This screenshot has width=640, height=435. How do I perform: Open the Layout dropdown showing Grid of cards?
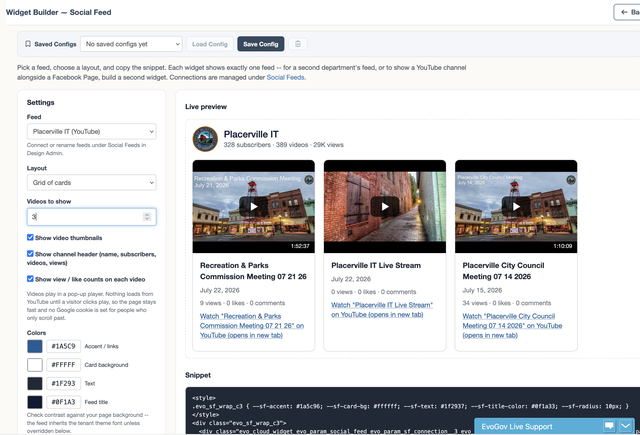pos(91,182)
